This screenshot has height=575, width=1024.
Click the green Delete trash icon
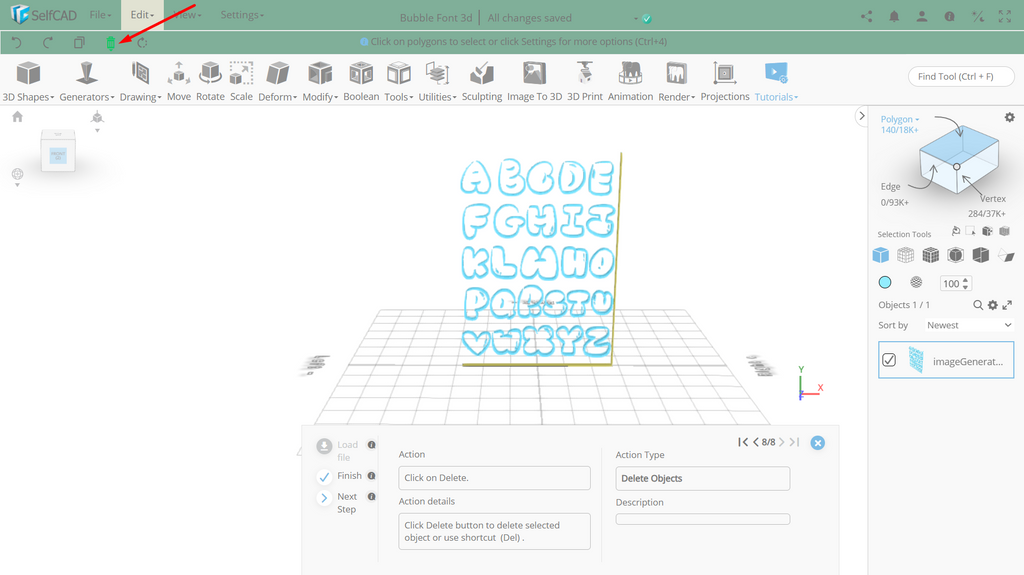[110, 43]
